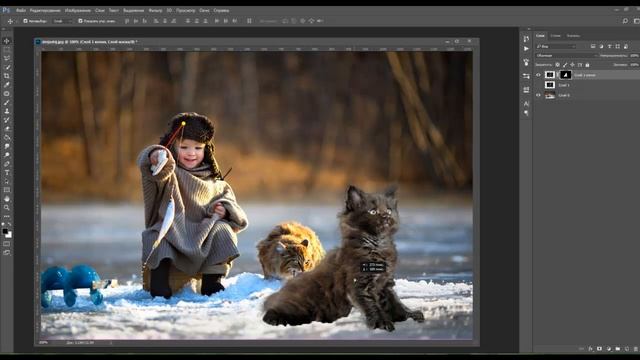Image resolution: width=640 pixels, height=360 pixels.
Task: Open the Изображение menu
Action: [x=78, y=10]
